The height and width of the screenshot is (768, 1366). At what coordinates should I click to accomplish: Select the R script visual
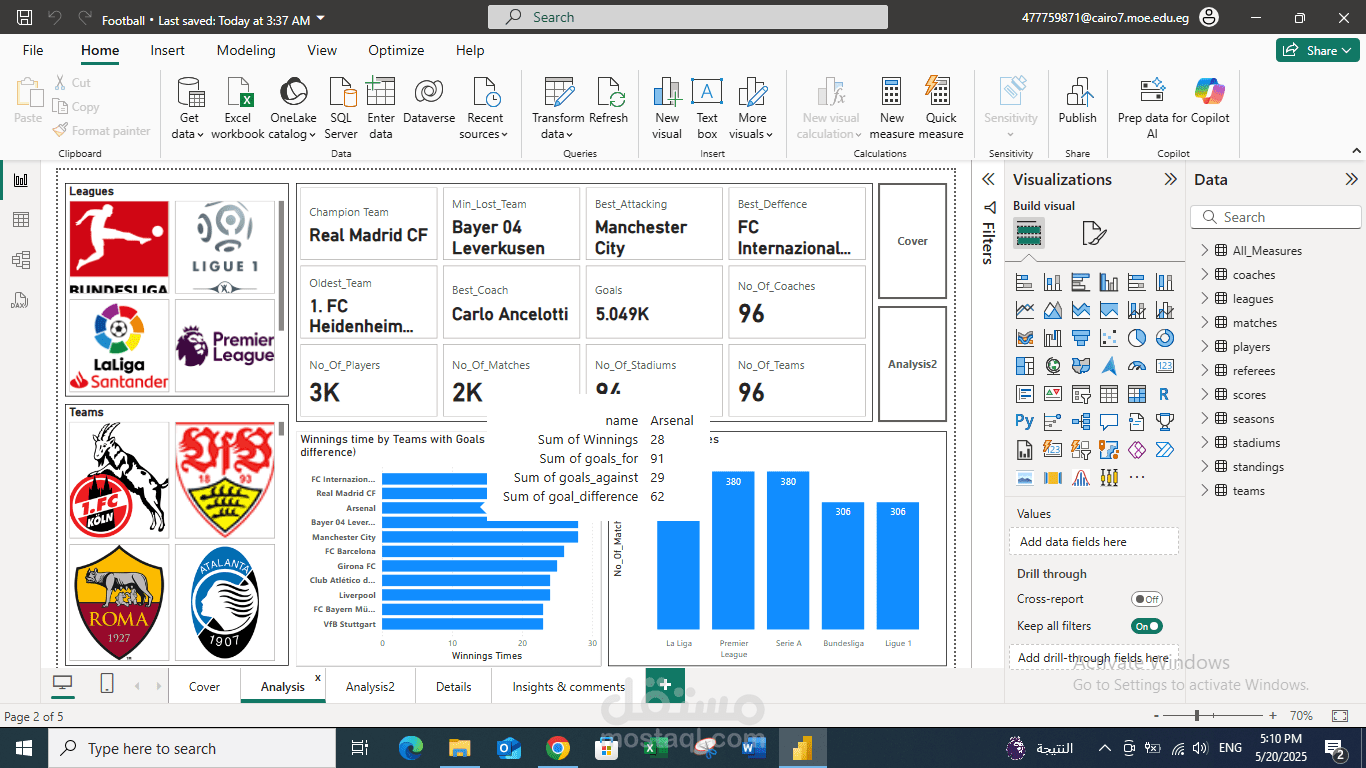tap(1164, 394)
